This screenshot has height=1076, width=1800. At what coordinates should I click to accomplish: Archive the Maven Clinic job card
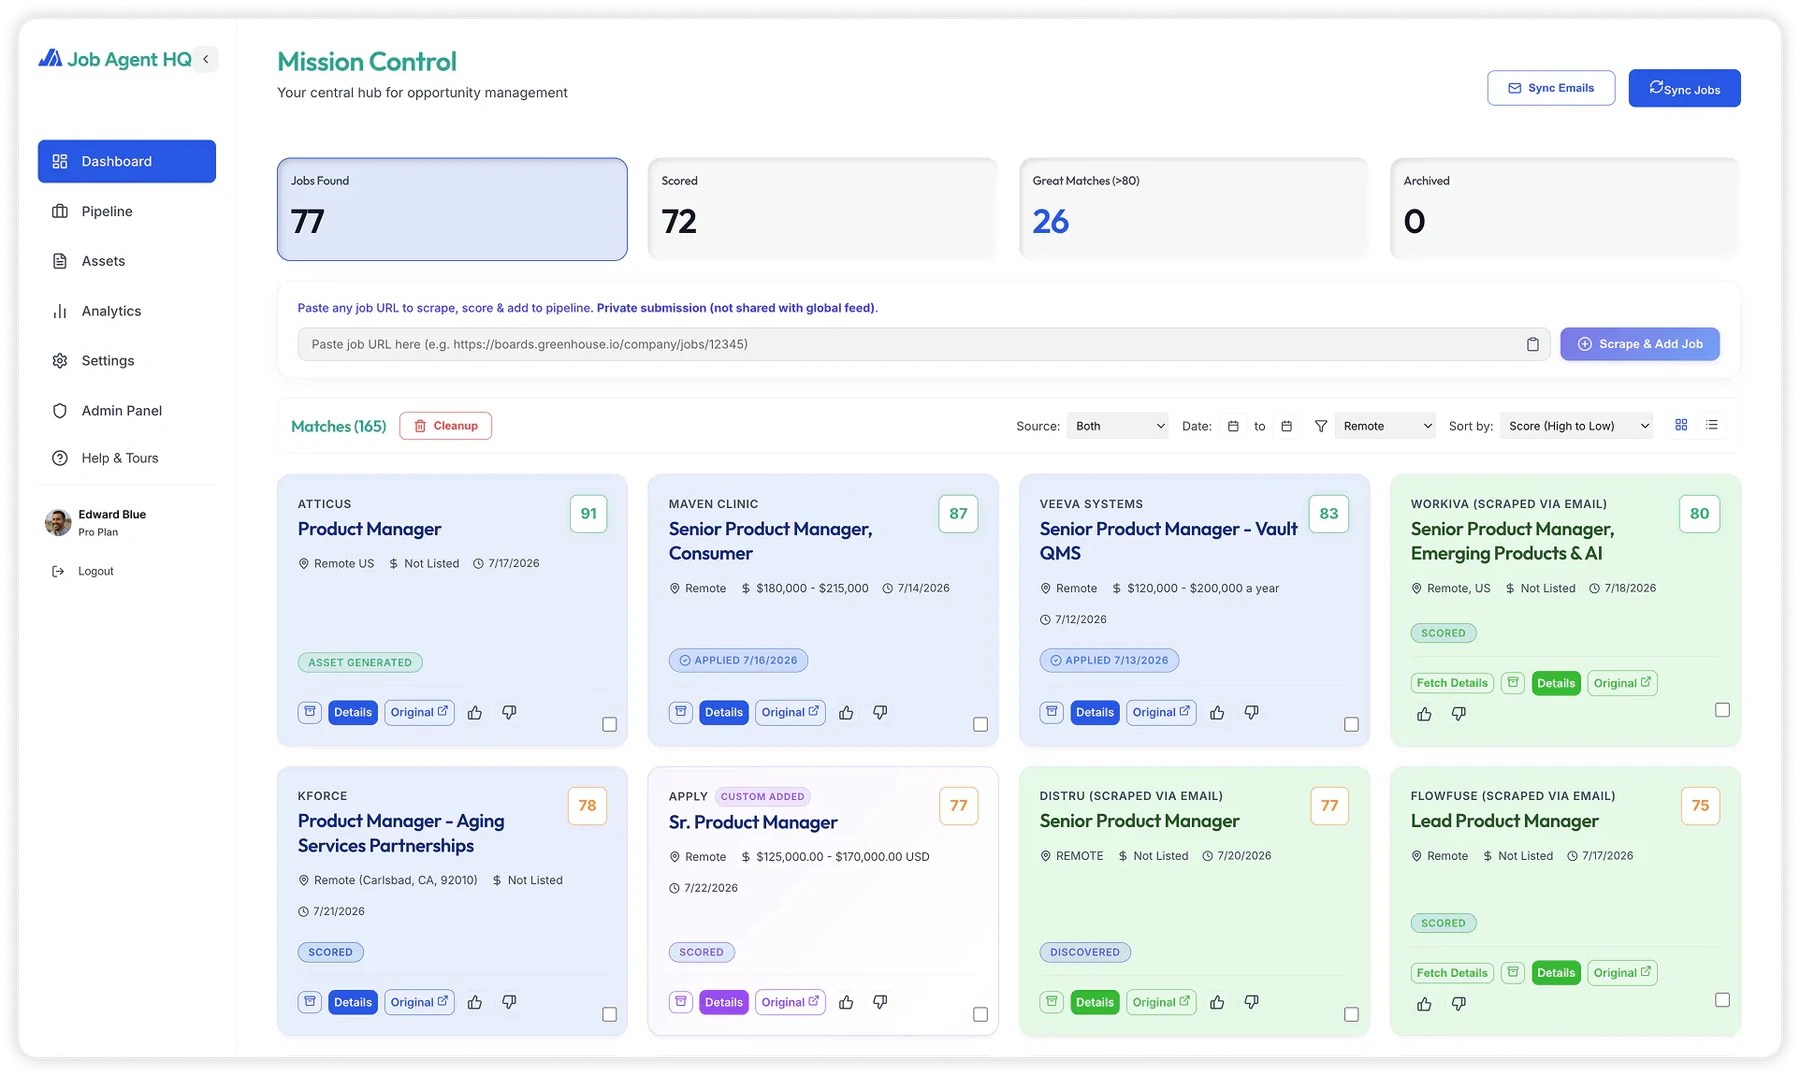(x=681, y=712)
